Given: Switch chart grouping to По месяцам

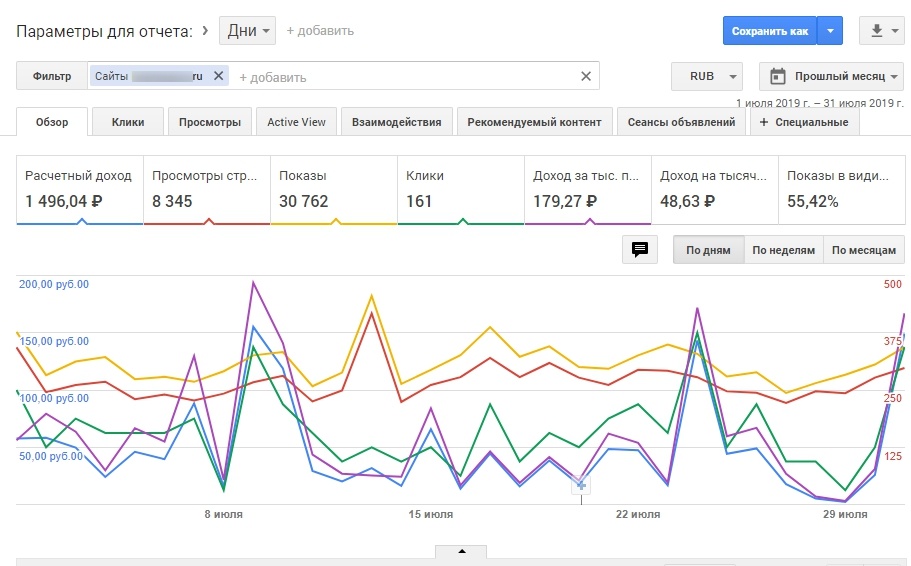Looking at the screenshot, I should click(864, 250).
